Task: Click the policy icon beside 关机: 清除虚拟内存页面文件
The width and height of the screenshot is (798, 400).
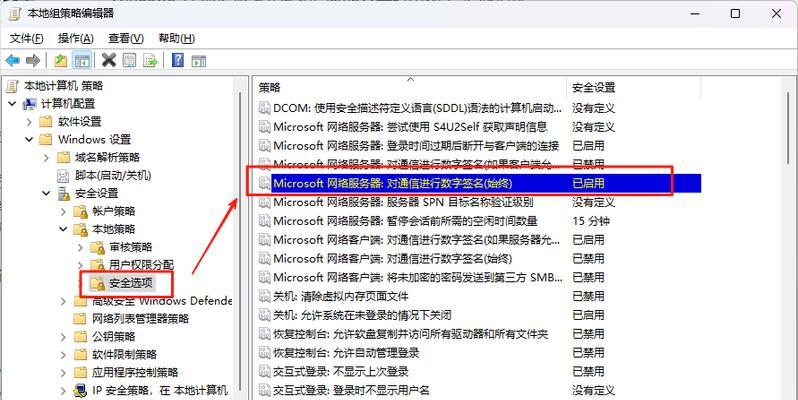Action: (264, 296)
